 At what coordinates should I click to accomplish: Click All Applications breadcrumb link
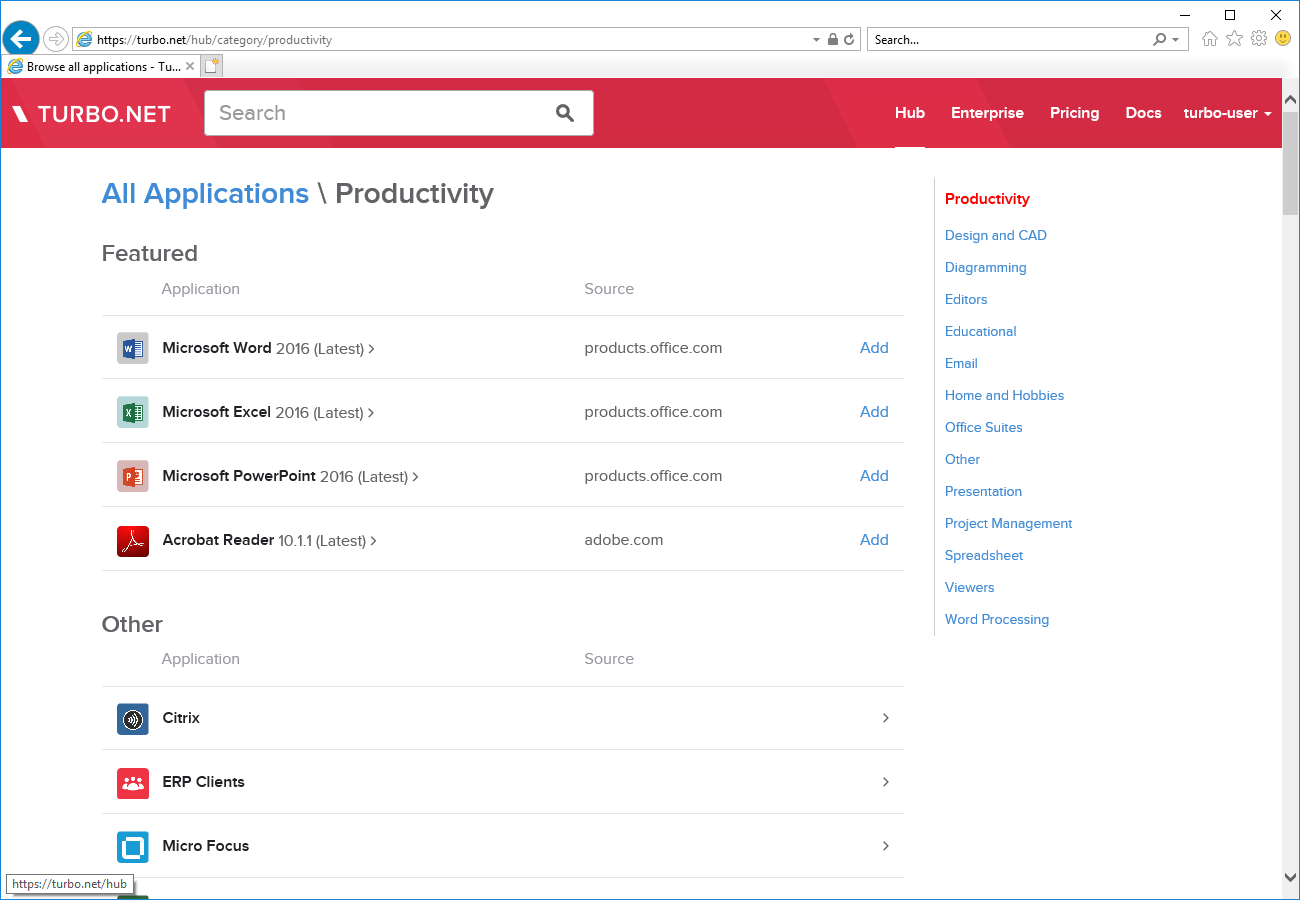[x=204, y=193]
